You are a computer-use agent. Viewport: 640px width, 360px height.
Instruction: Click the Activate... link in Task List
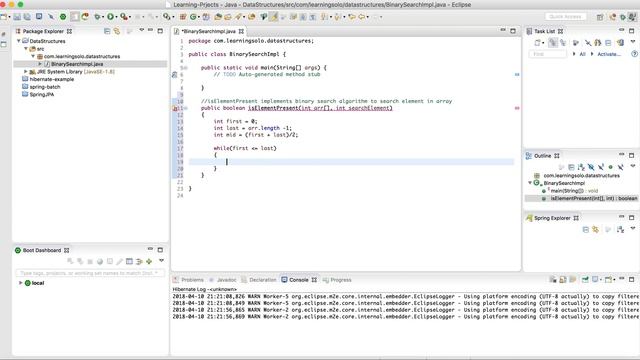pos(609,54)
